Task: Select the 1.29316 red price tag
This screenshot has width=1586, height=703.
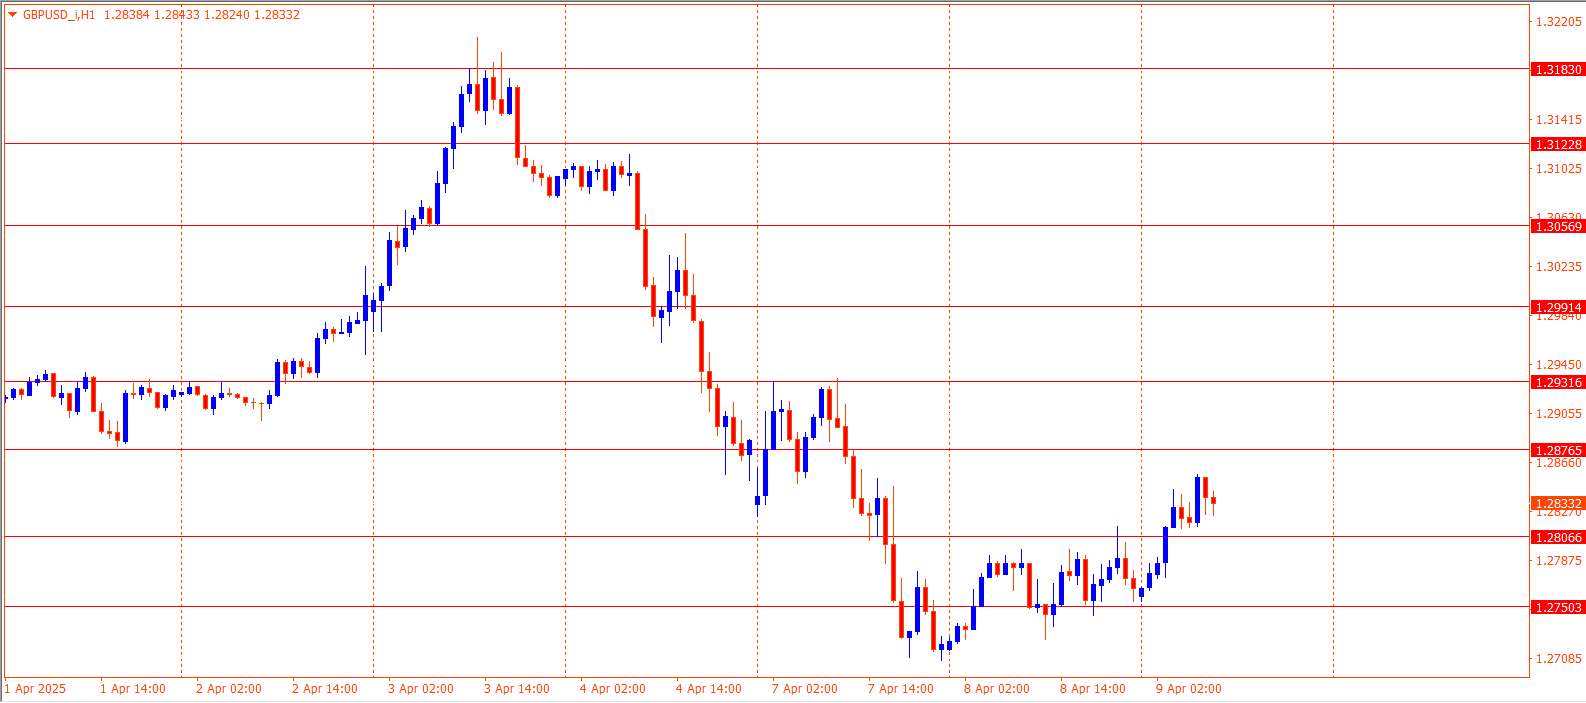Action: coord(1558,382)
